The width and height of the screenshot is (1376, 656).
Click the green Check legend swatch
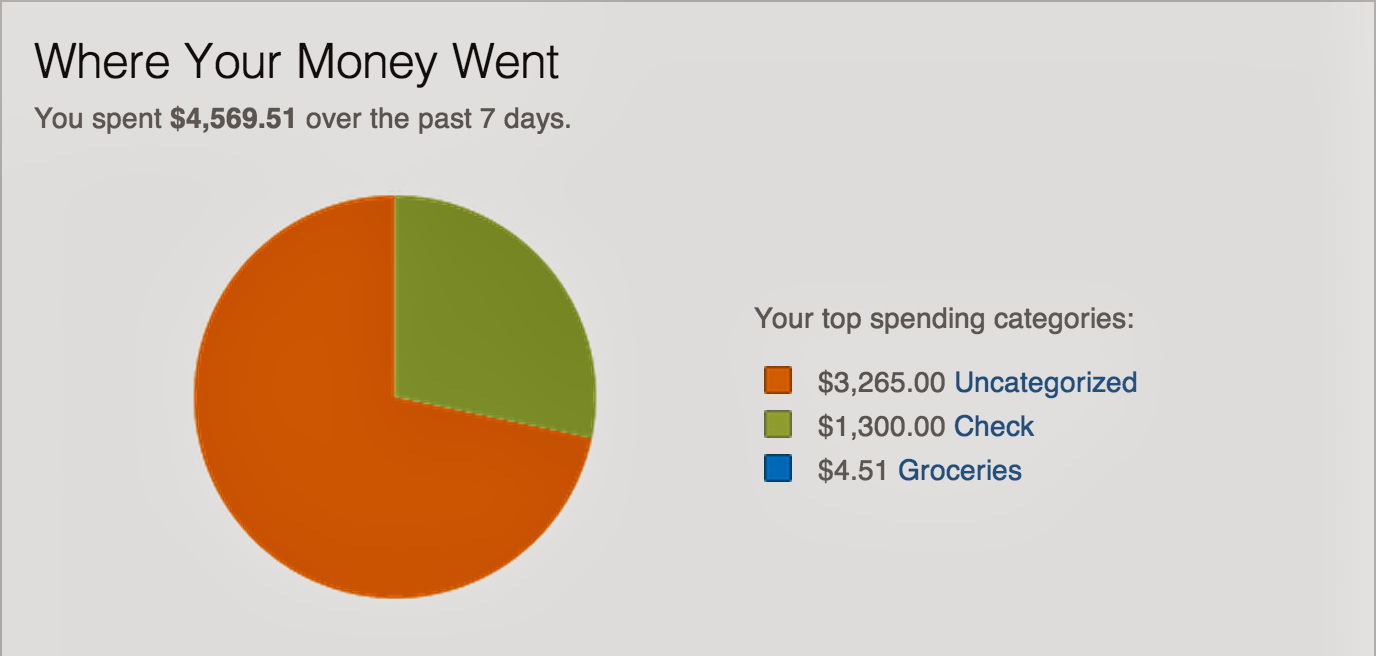point(778,425)
